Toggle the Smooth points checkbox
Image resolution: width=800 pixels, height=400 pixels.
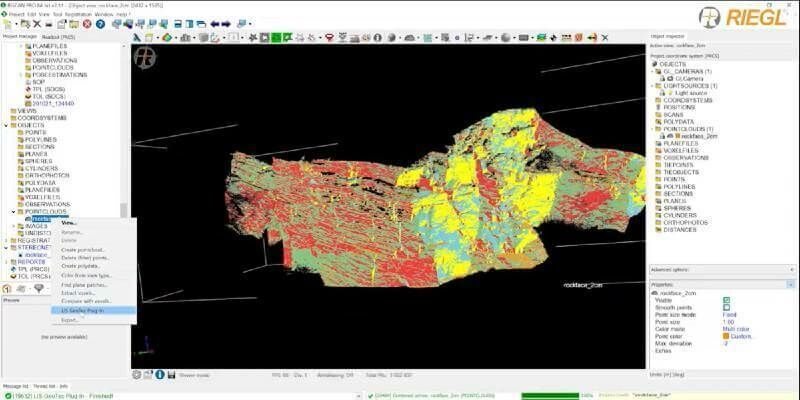coord(727,308)
